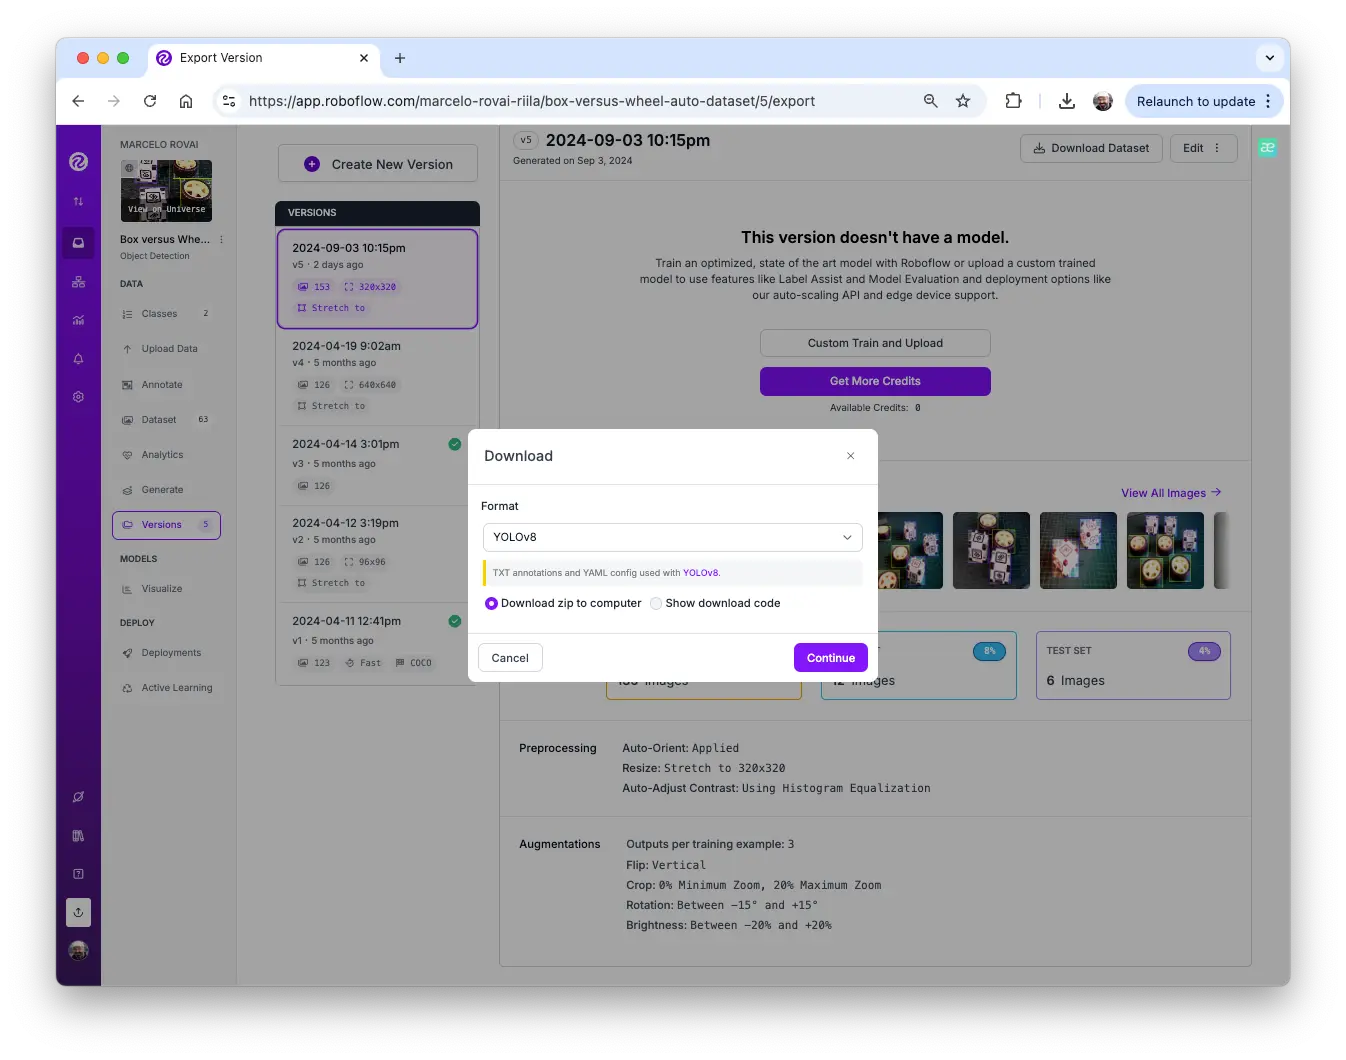The width and height of the screenshot is (1346, 1060).
Task: Select the Show download code option
Action: click(656, 604)
